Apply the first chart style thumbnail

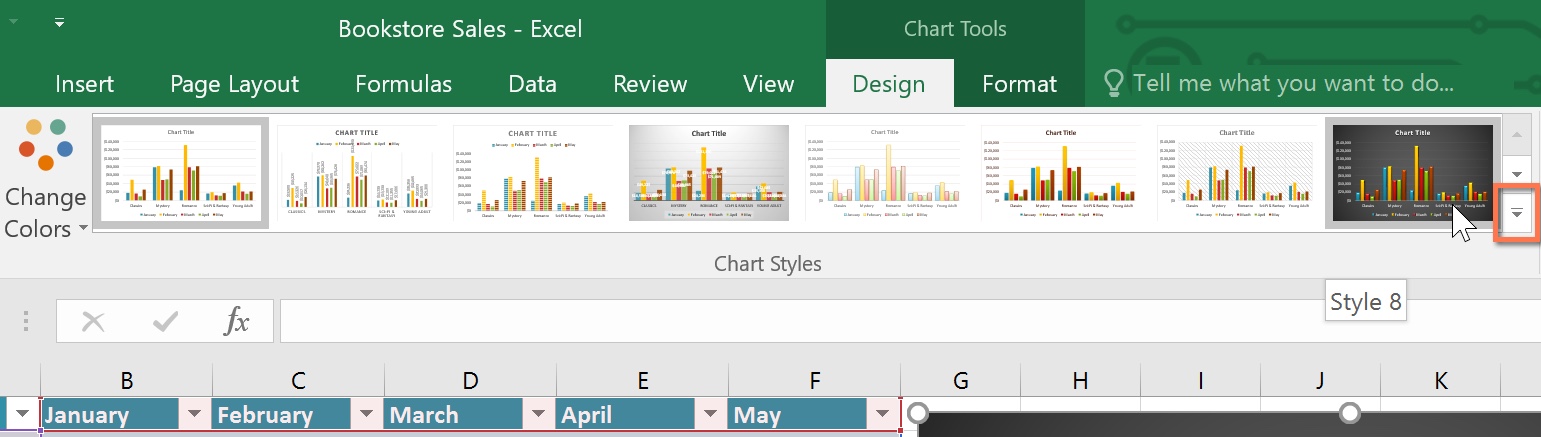181,173
